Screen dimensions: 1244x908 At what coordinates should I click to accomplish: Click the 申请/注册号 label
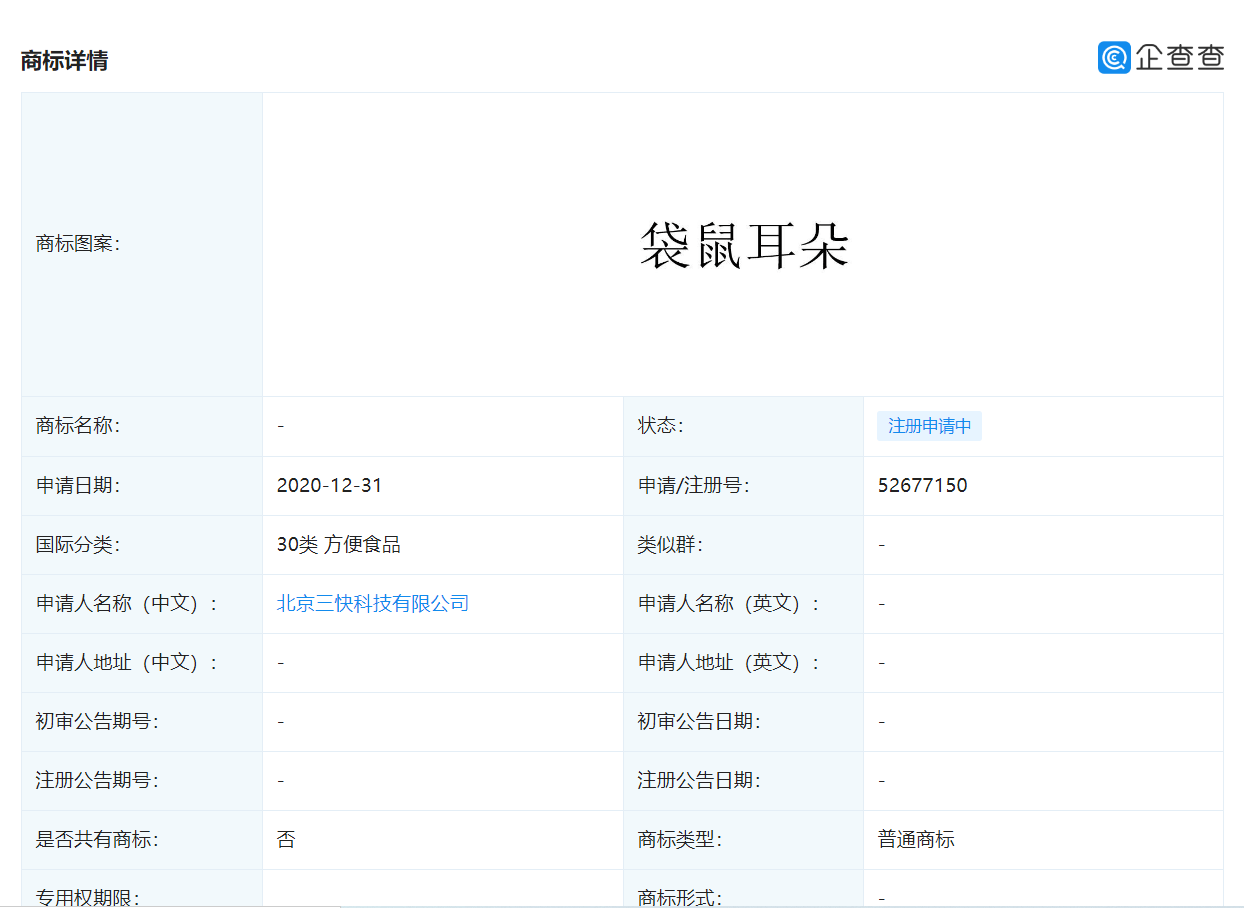[694, 486]
